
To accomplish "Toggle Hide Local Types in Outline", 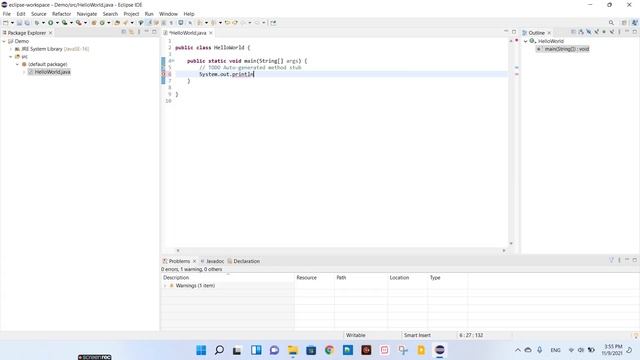I will click(x=612, y=32).
